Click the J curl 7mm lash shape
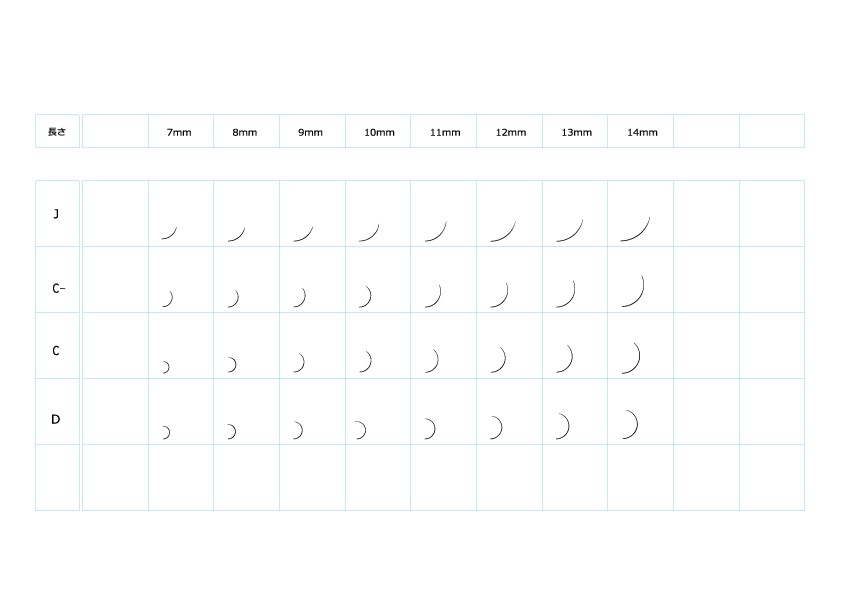Viewport: 842px width, 595px height. point(169,232)
